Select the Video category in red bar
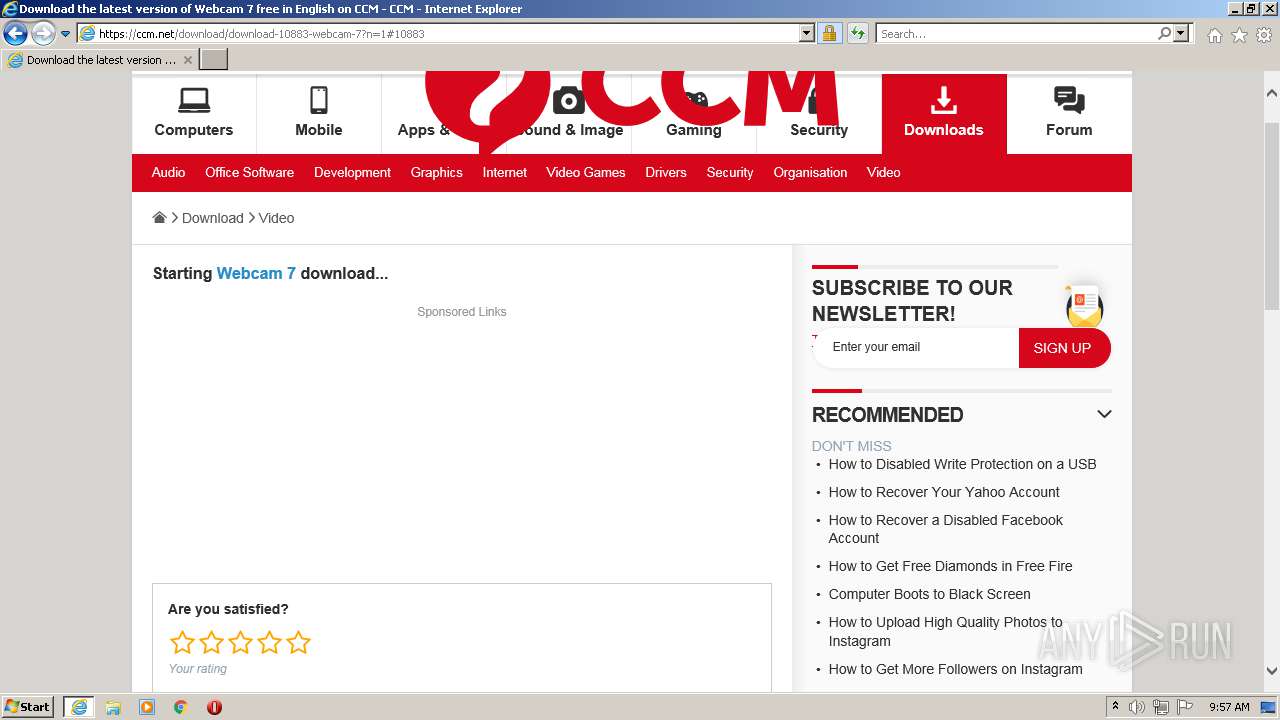 (883, 172)
